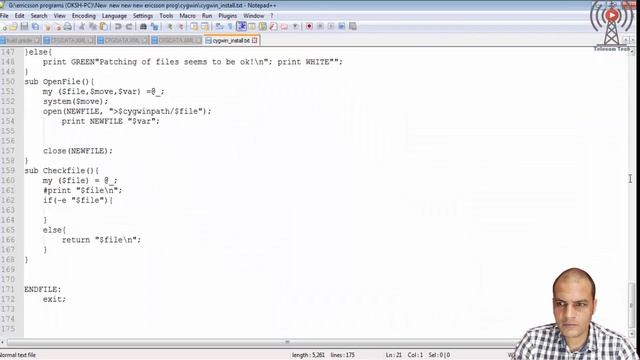Open the Language menu
The width and height of the screenshot is (640, 360).
coord(114,16)
